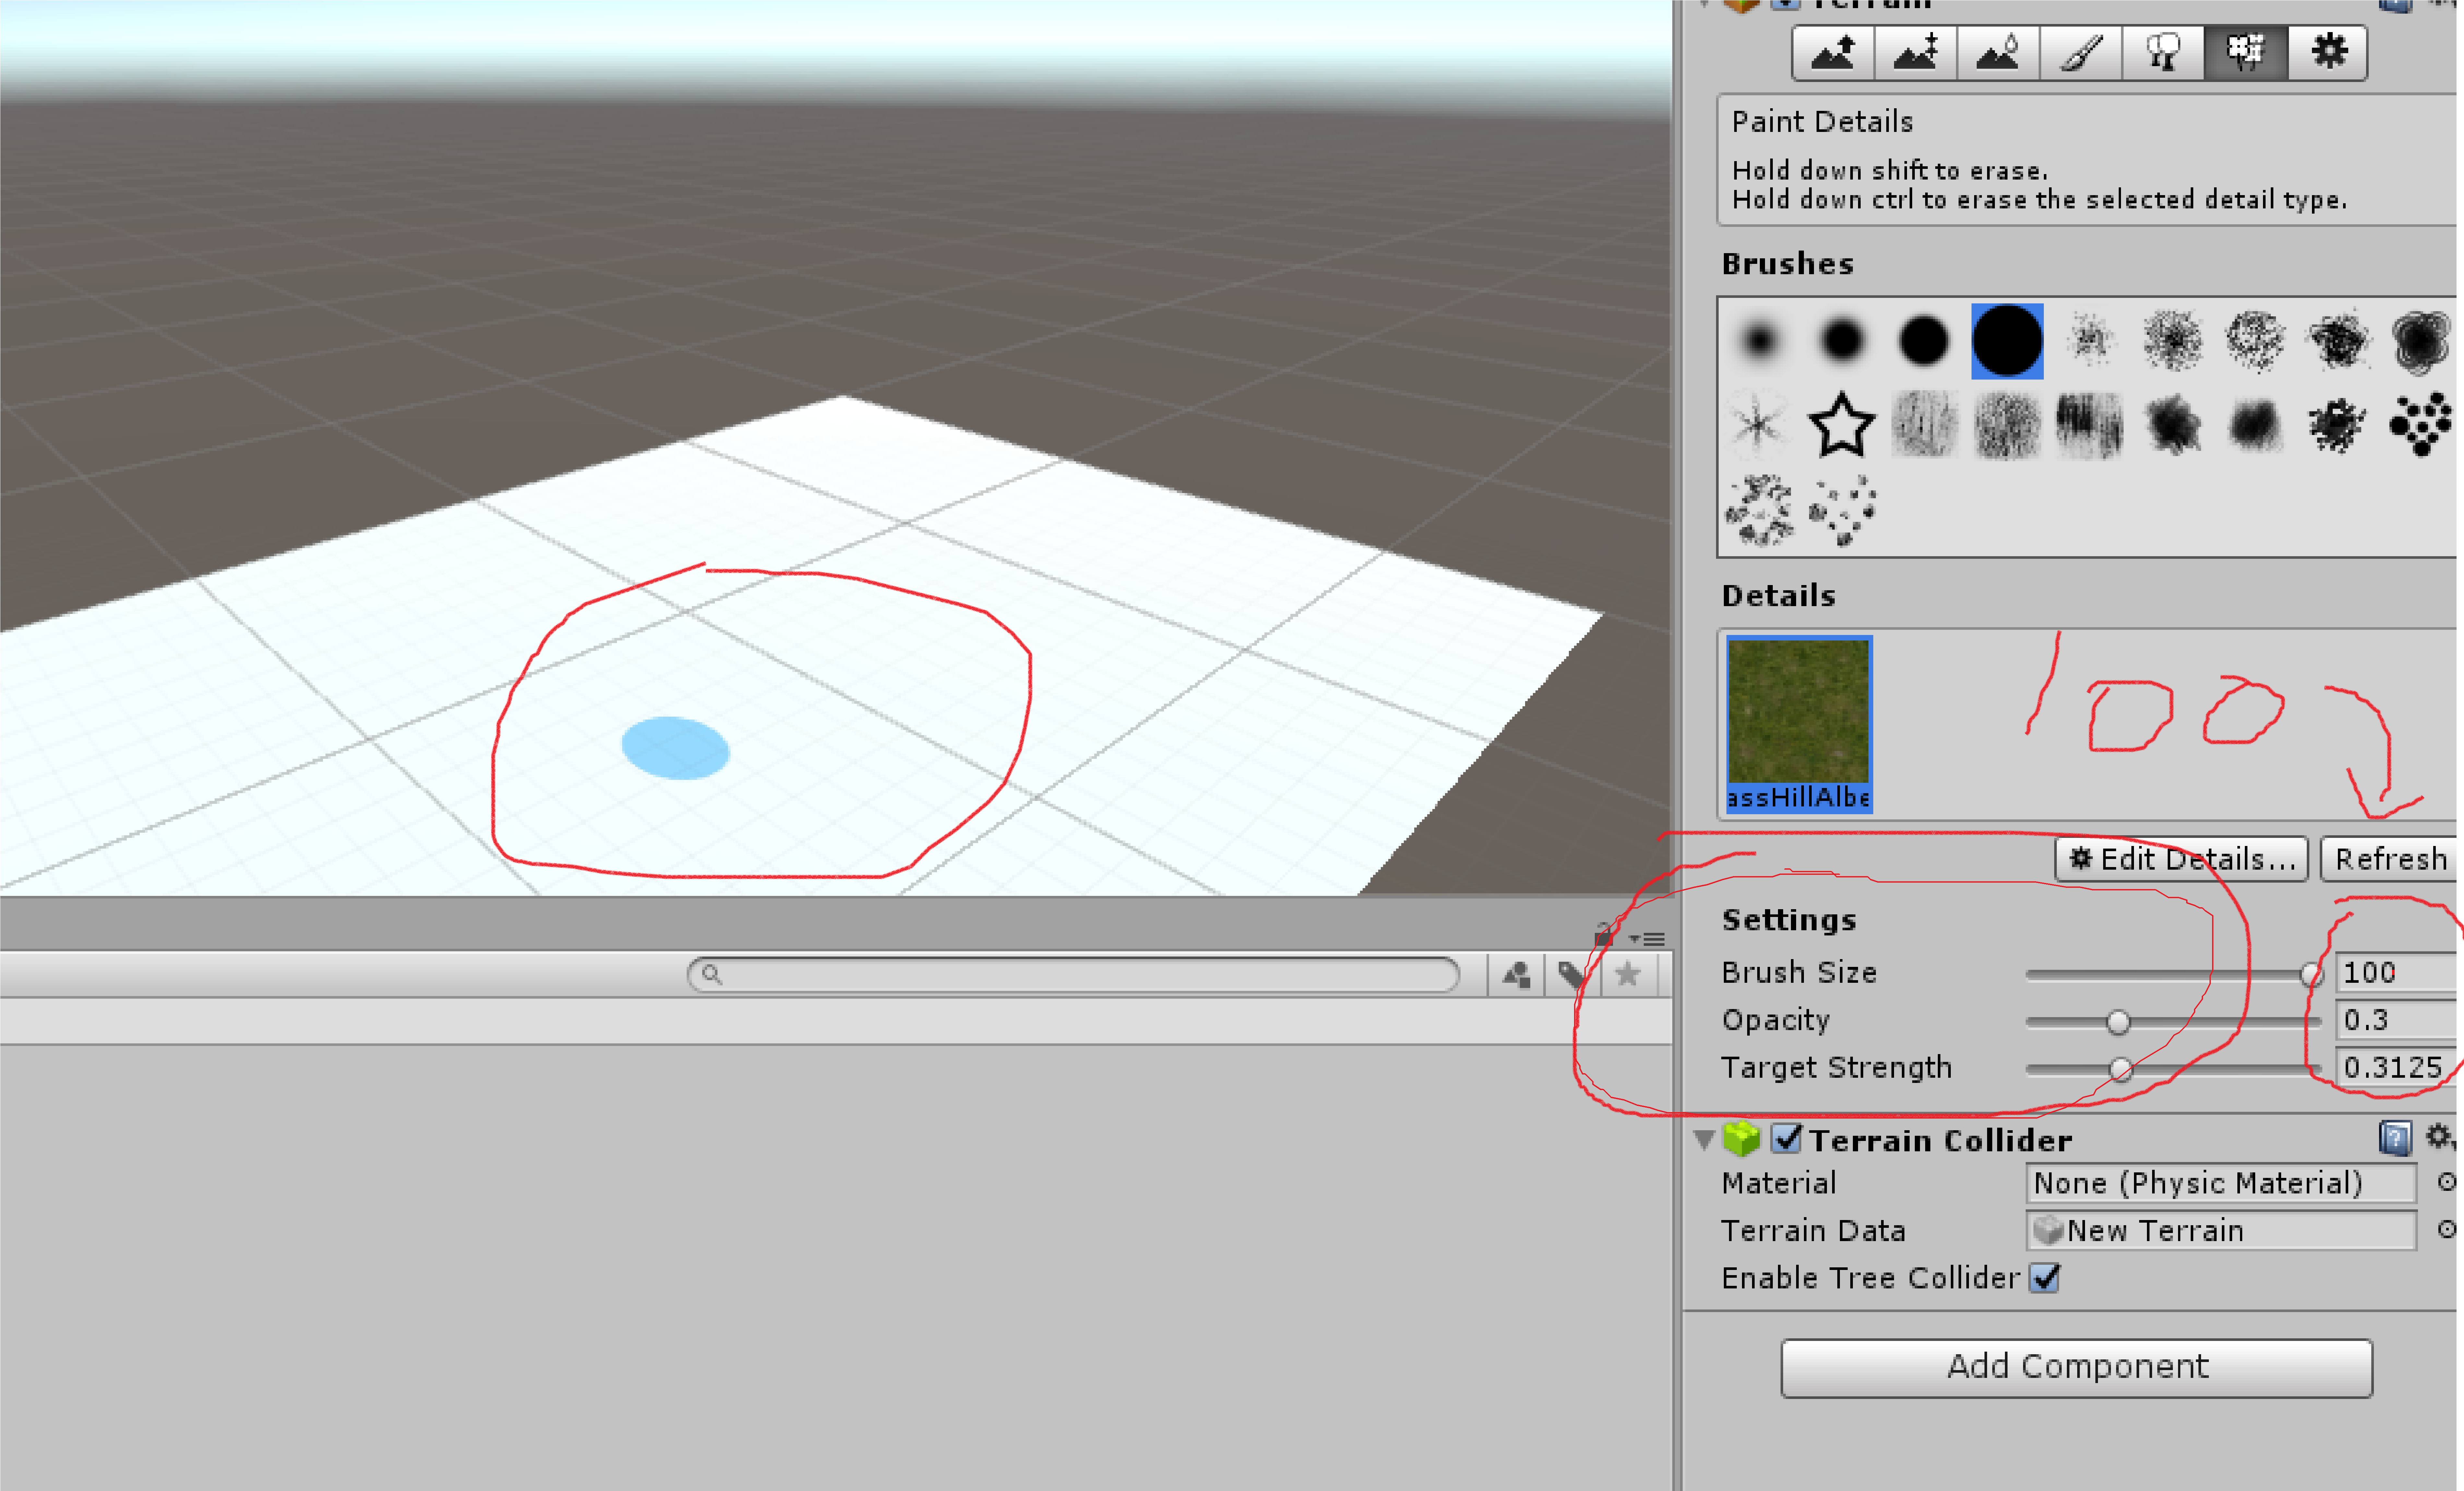Click the Terrain Data New Terrain field

(2221, 1231)
